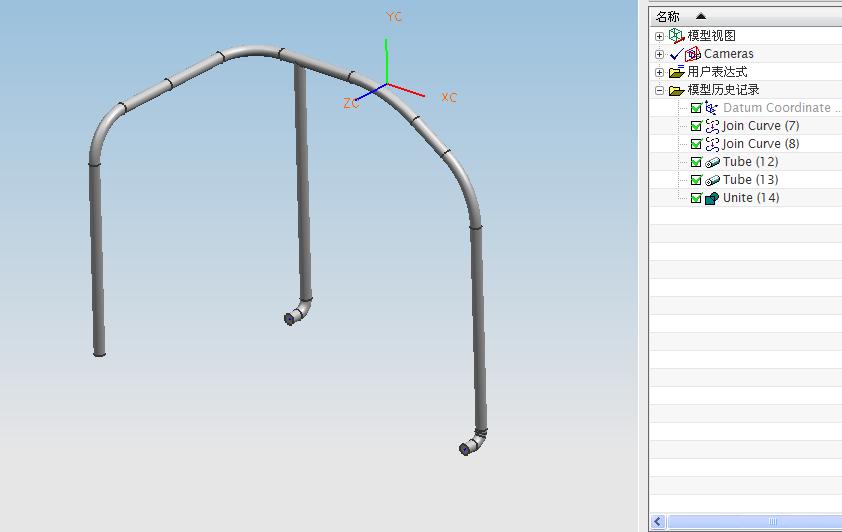
Task: Select the 模型视图 tree row
Action: coord(746,36)
